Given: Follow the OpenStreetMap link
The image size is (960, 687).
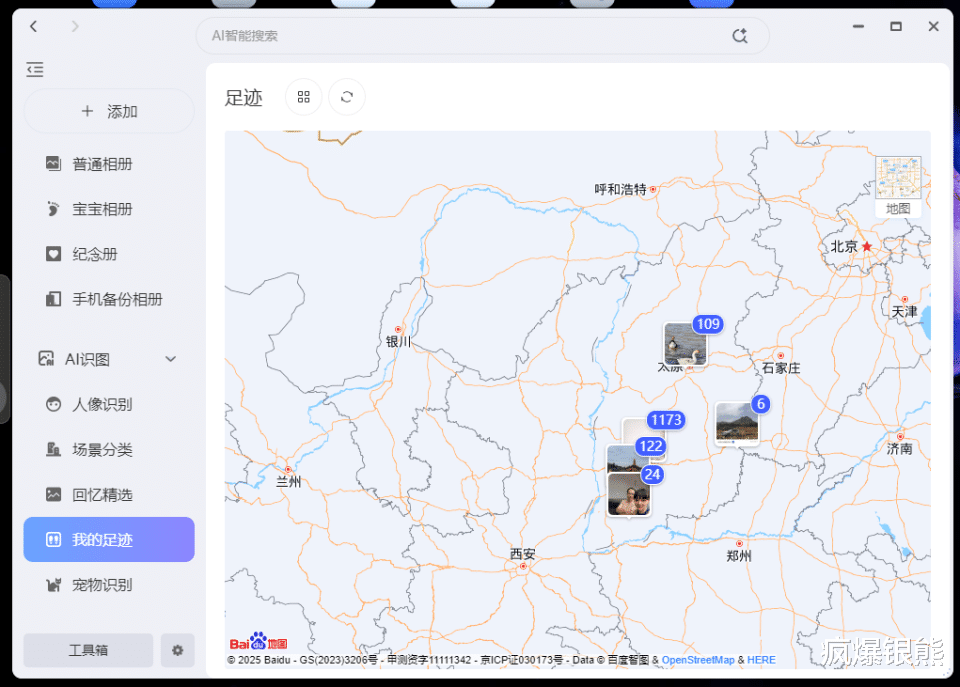Looking at the screenshot, I should click(x=698, y=660).
